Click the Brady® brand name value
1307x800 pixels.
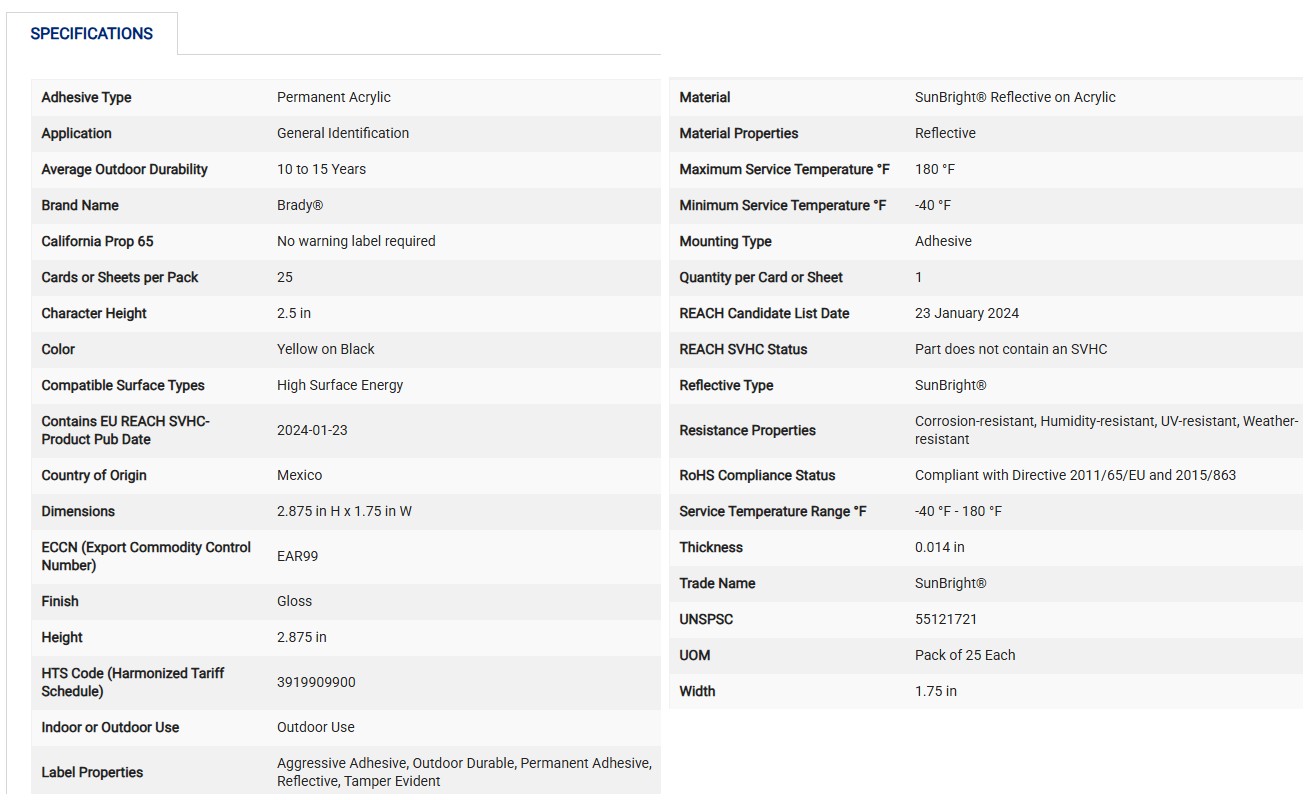click(x=300, y=205)
